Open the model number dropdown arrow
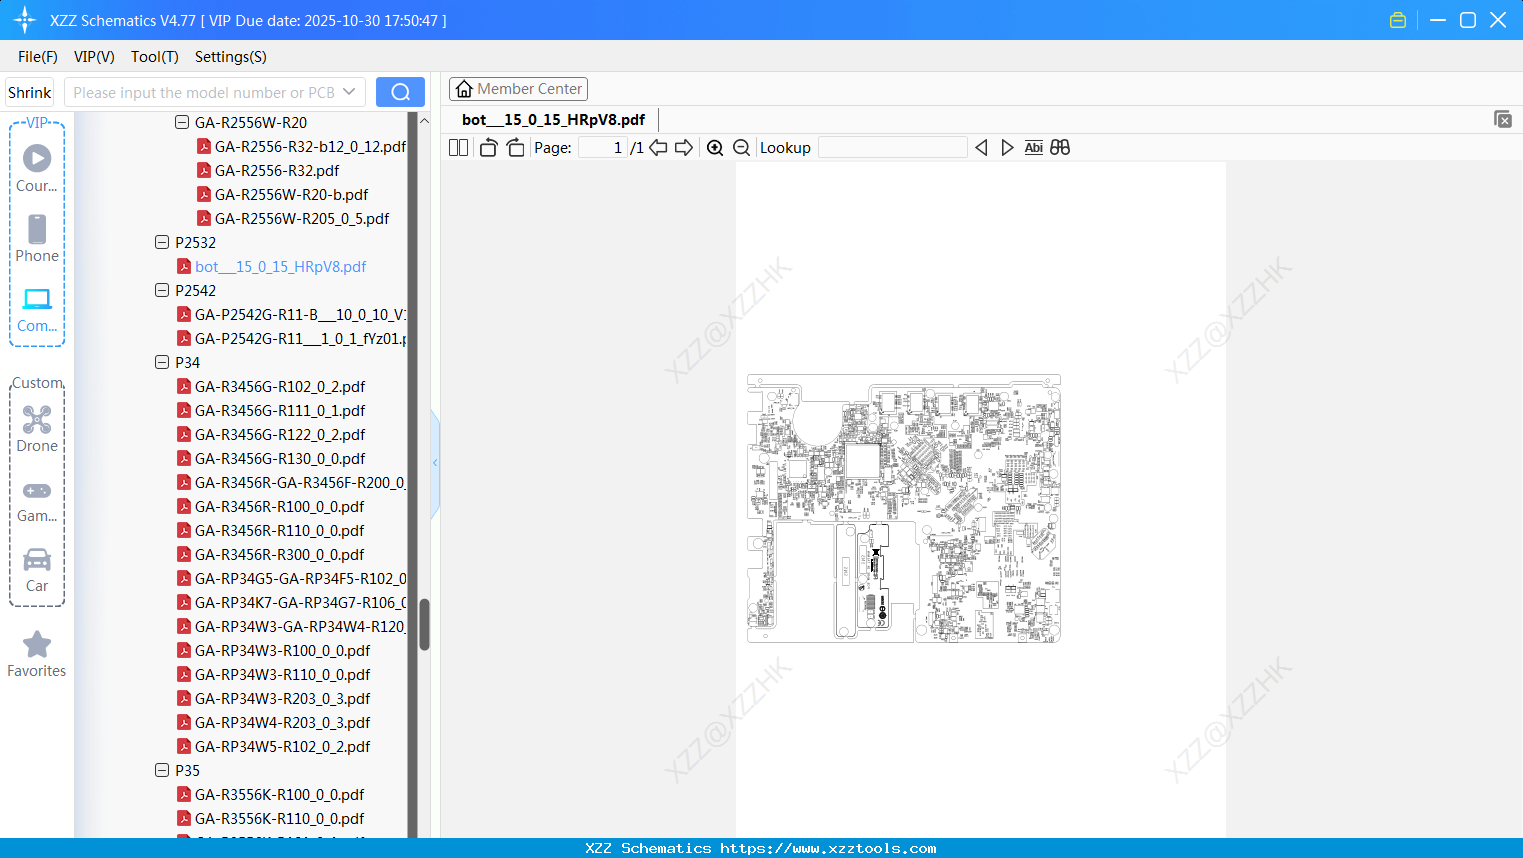Viewport: 1523px width, 858px height. (x=349, y=92)
